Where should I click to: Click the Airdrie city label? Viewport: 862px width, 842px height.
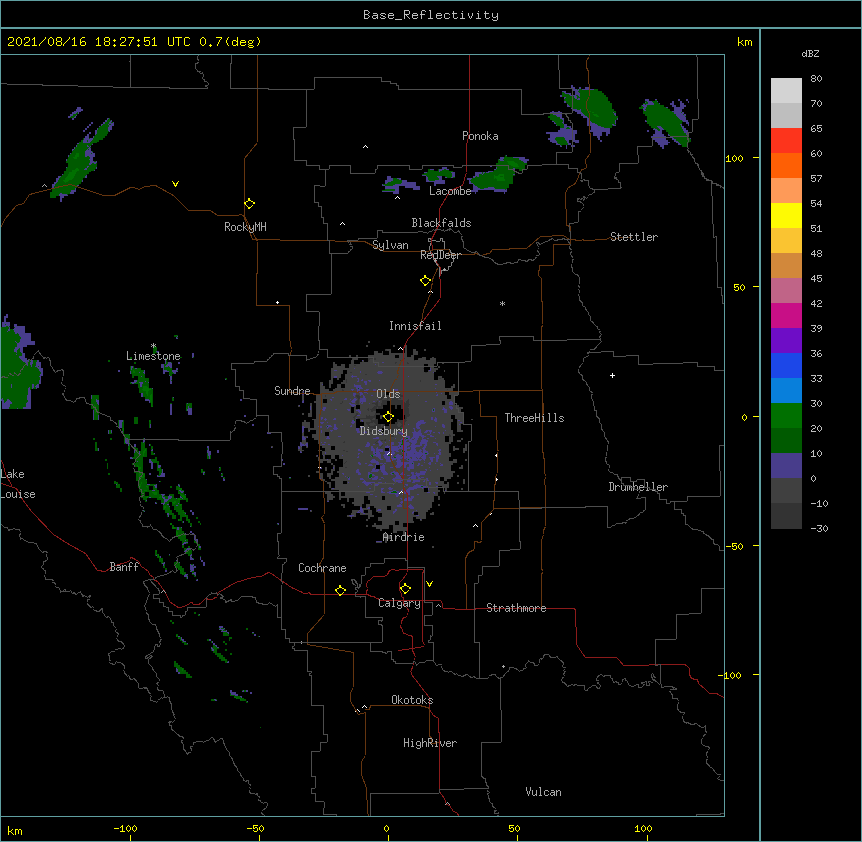(404, 537)
